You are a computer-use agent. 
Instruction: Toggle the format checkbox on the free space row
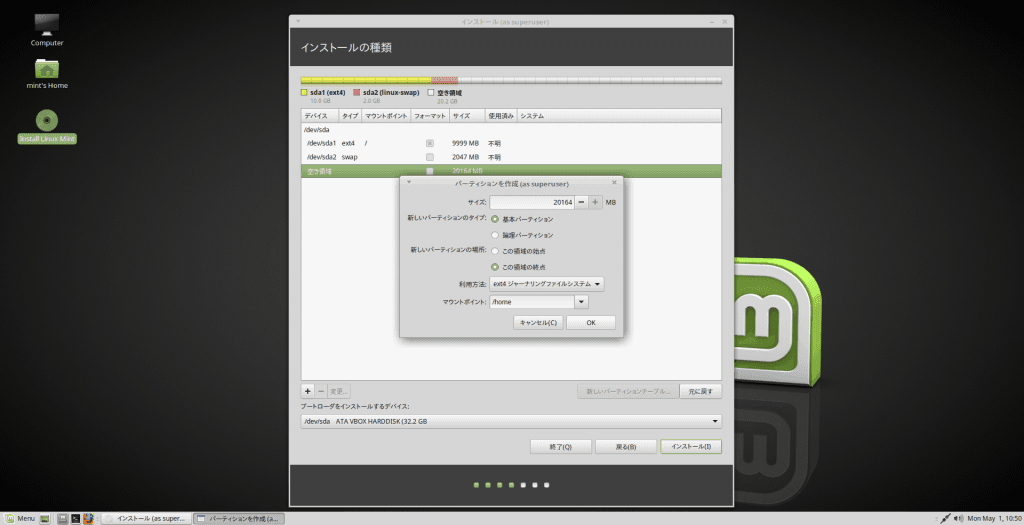tap(430, 171)
